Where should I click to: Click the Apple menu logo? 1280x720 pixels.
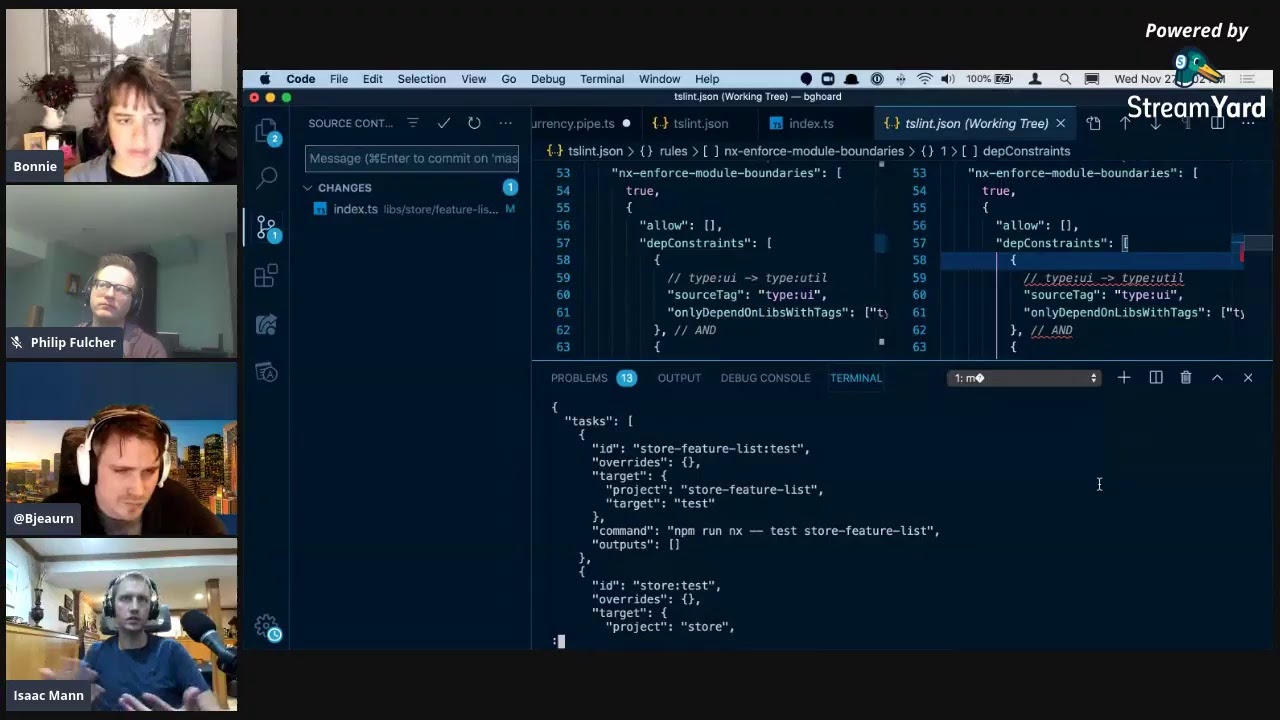click(x=265, y=79)
